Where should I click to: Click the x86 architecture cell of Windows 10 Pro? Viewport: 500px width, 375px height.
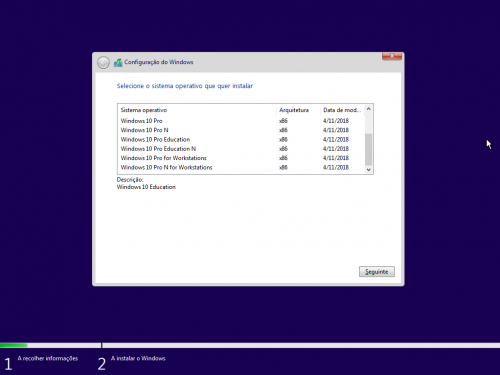click(x=283, y=121)
